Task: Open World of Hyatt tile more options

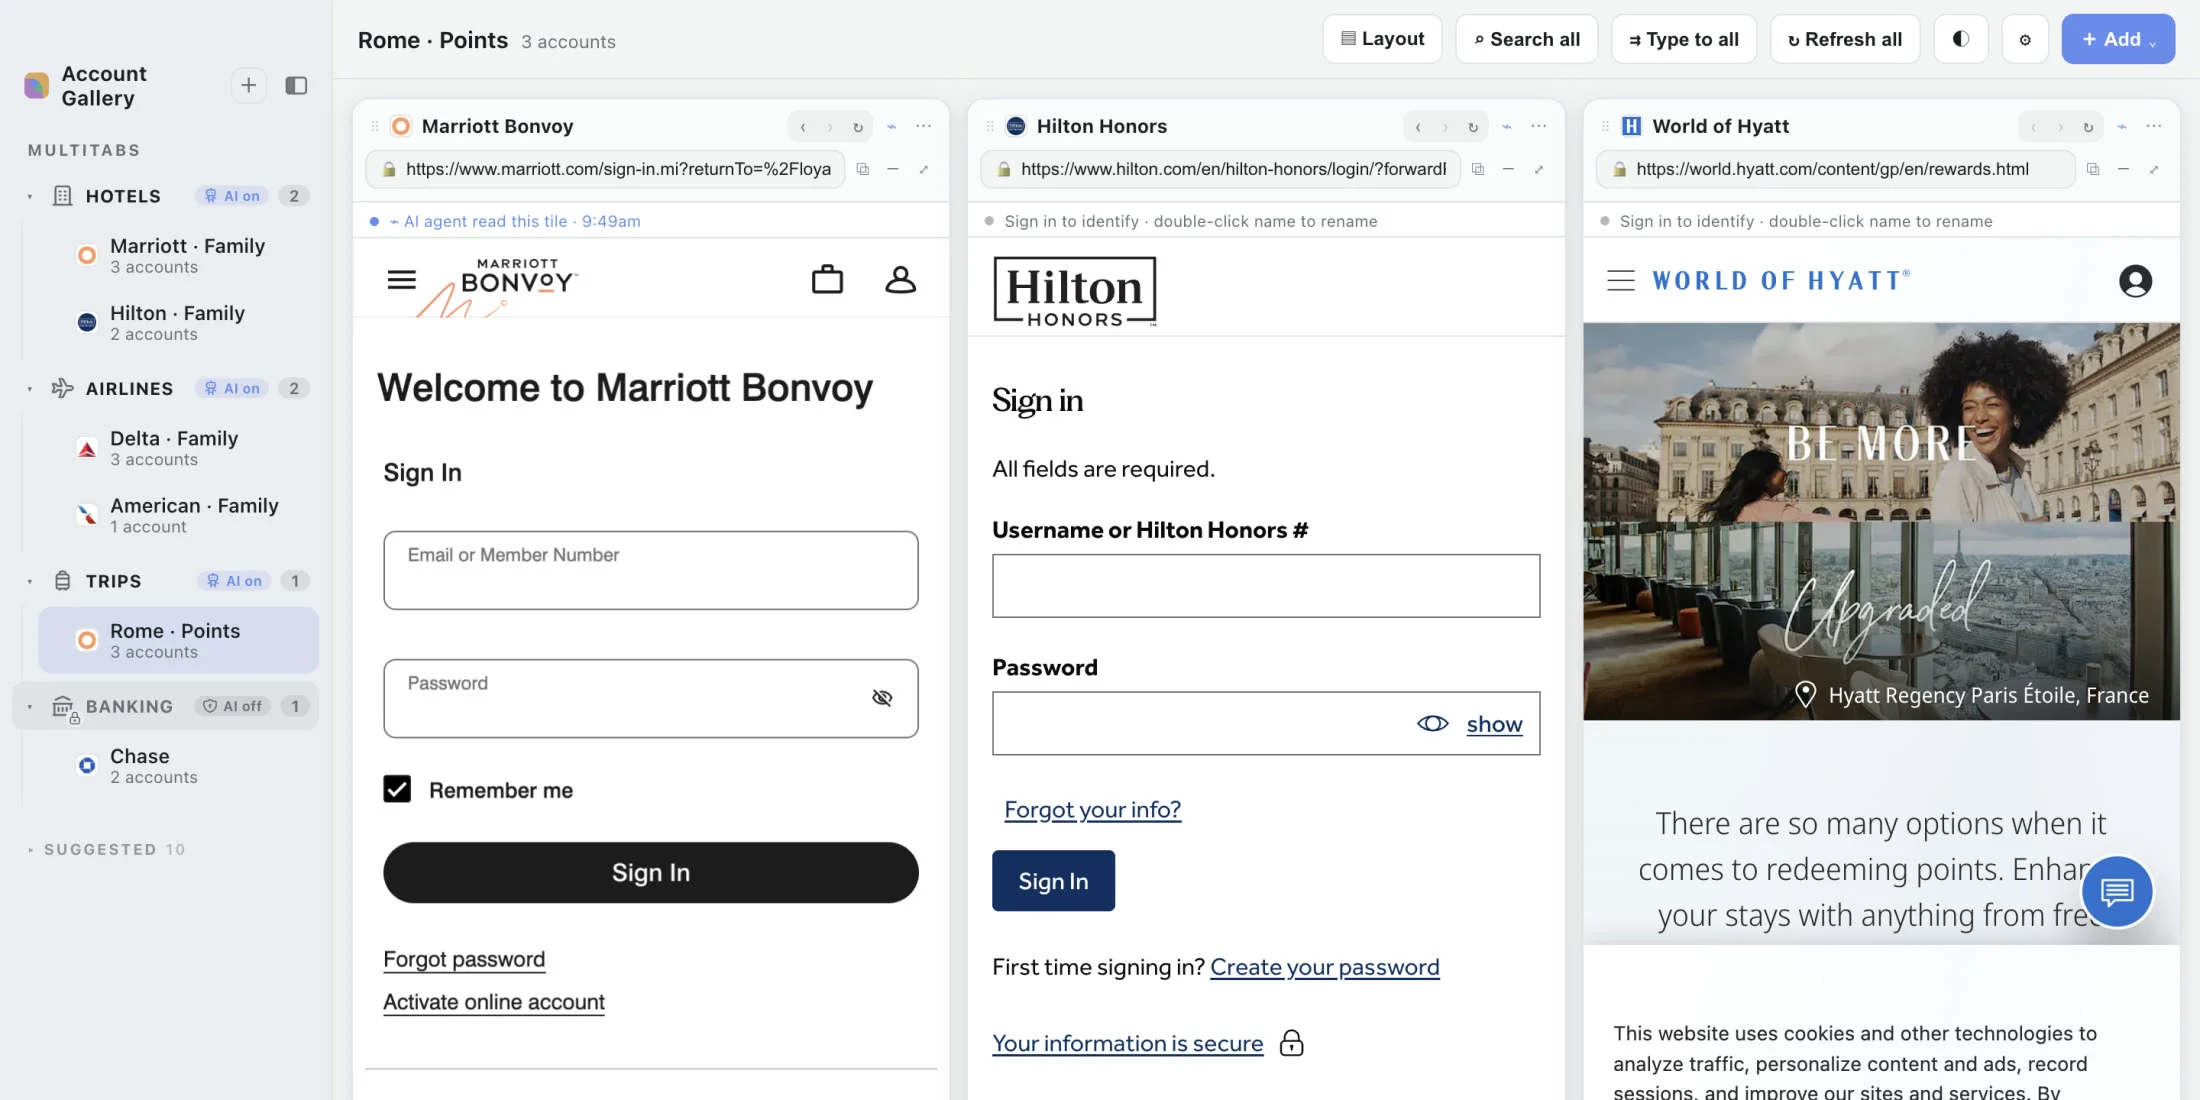Action: click(x=2154, y=126)
